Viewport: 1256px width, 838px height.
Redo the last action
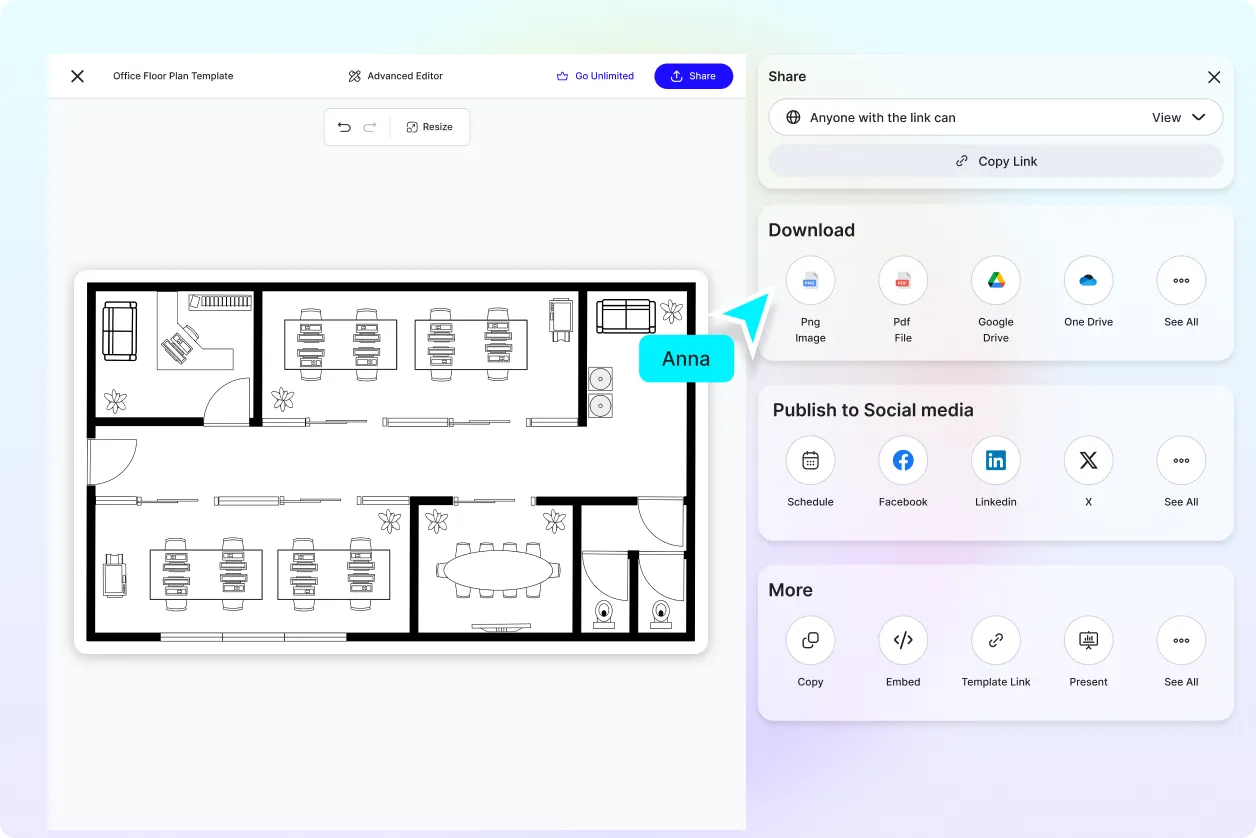pos(370,127)
